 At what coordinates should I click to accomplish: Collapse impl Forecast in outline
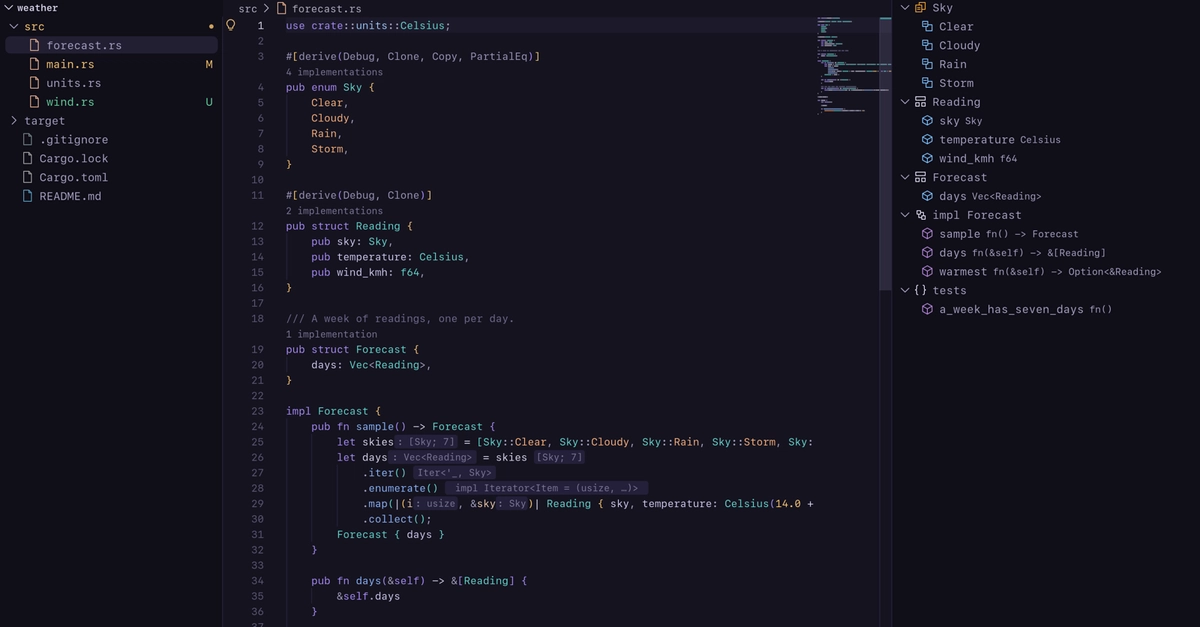click(x=905, y=215)
